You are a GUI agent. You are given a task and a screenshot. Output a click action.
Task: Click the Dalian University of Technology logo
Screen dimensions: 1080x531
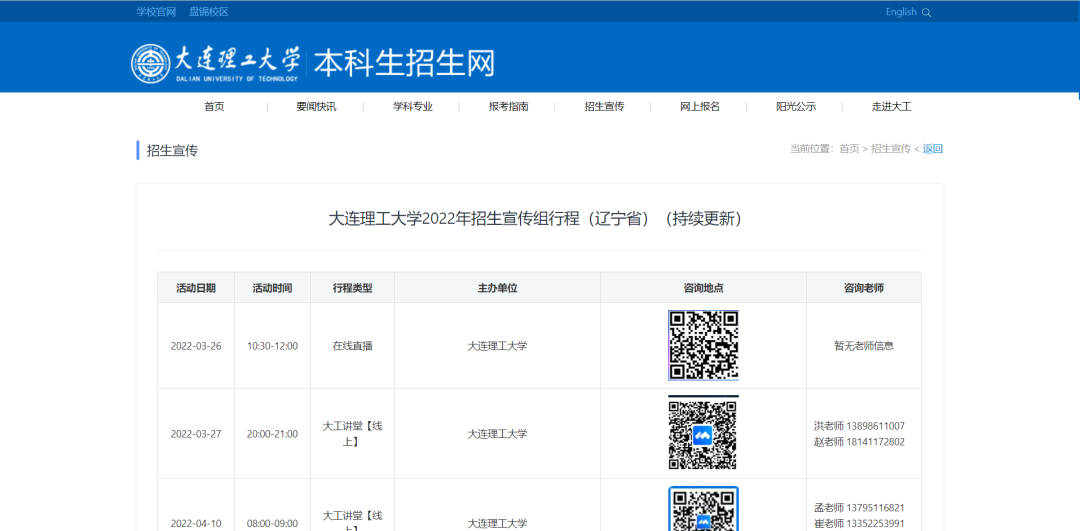[x=216, y=63]
